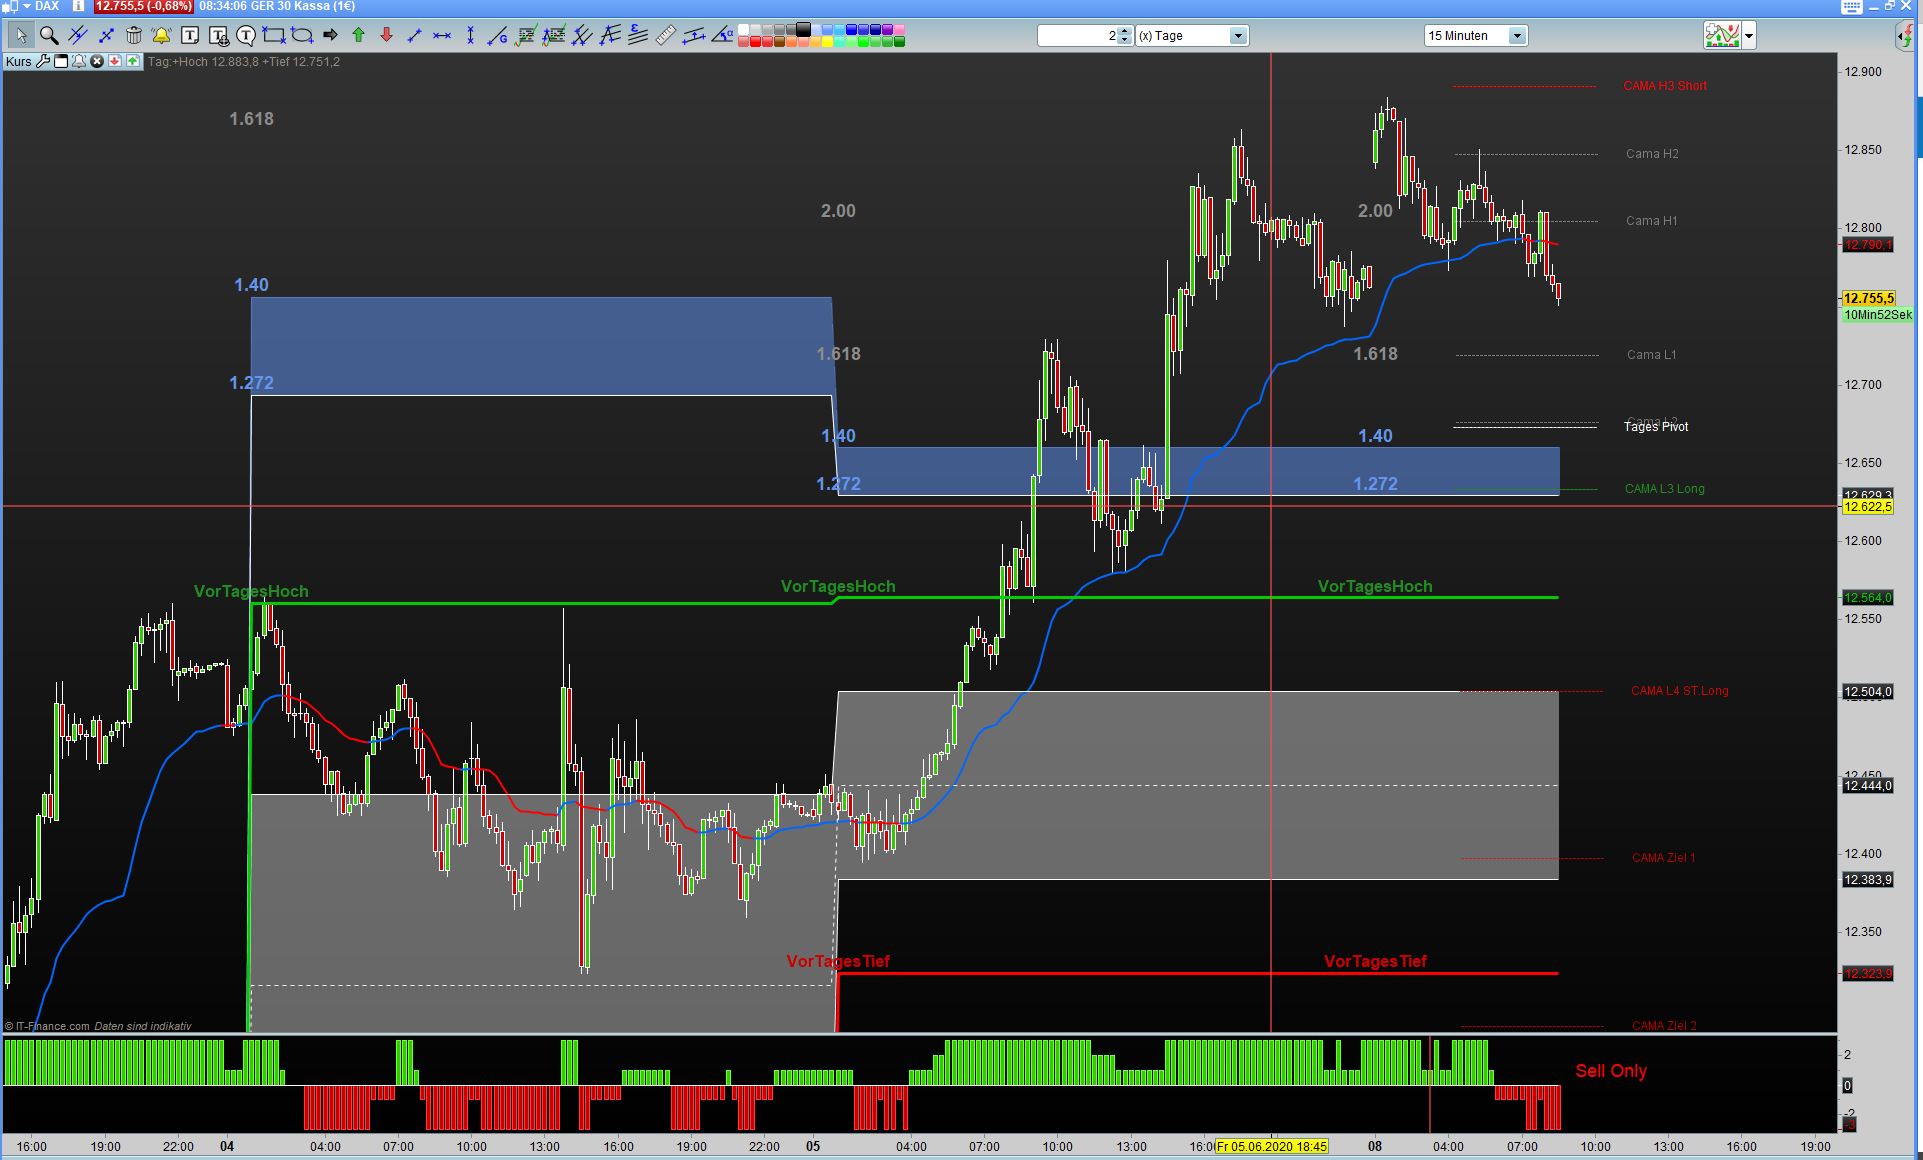The height and width of the screenshot is (1160, 1923).
Task: Remove Kurs indicator with X icon
Action: (97, 62)
